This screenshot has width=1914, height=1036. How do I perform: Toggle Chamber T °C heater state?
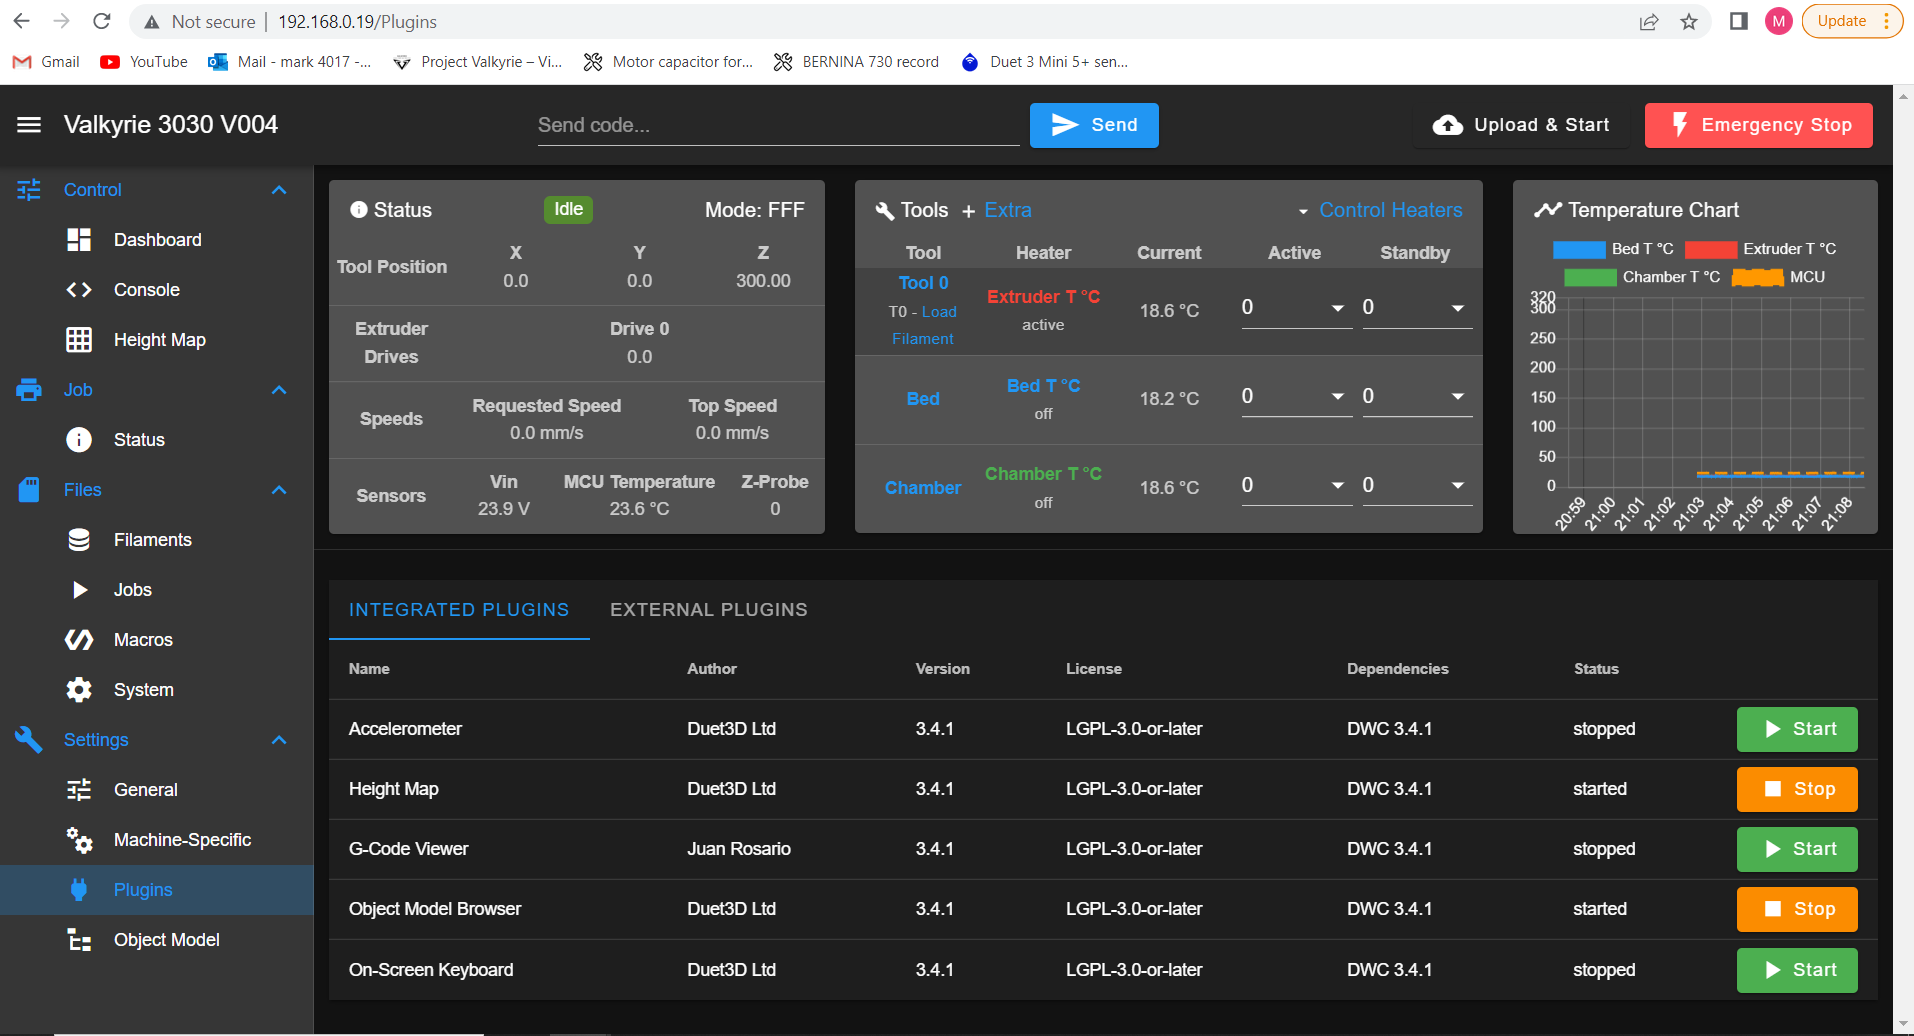[1043, 474]
